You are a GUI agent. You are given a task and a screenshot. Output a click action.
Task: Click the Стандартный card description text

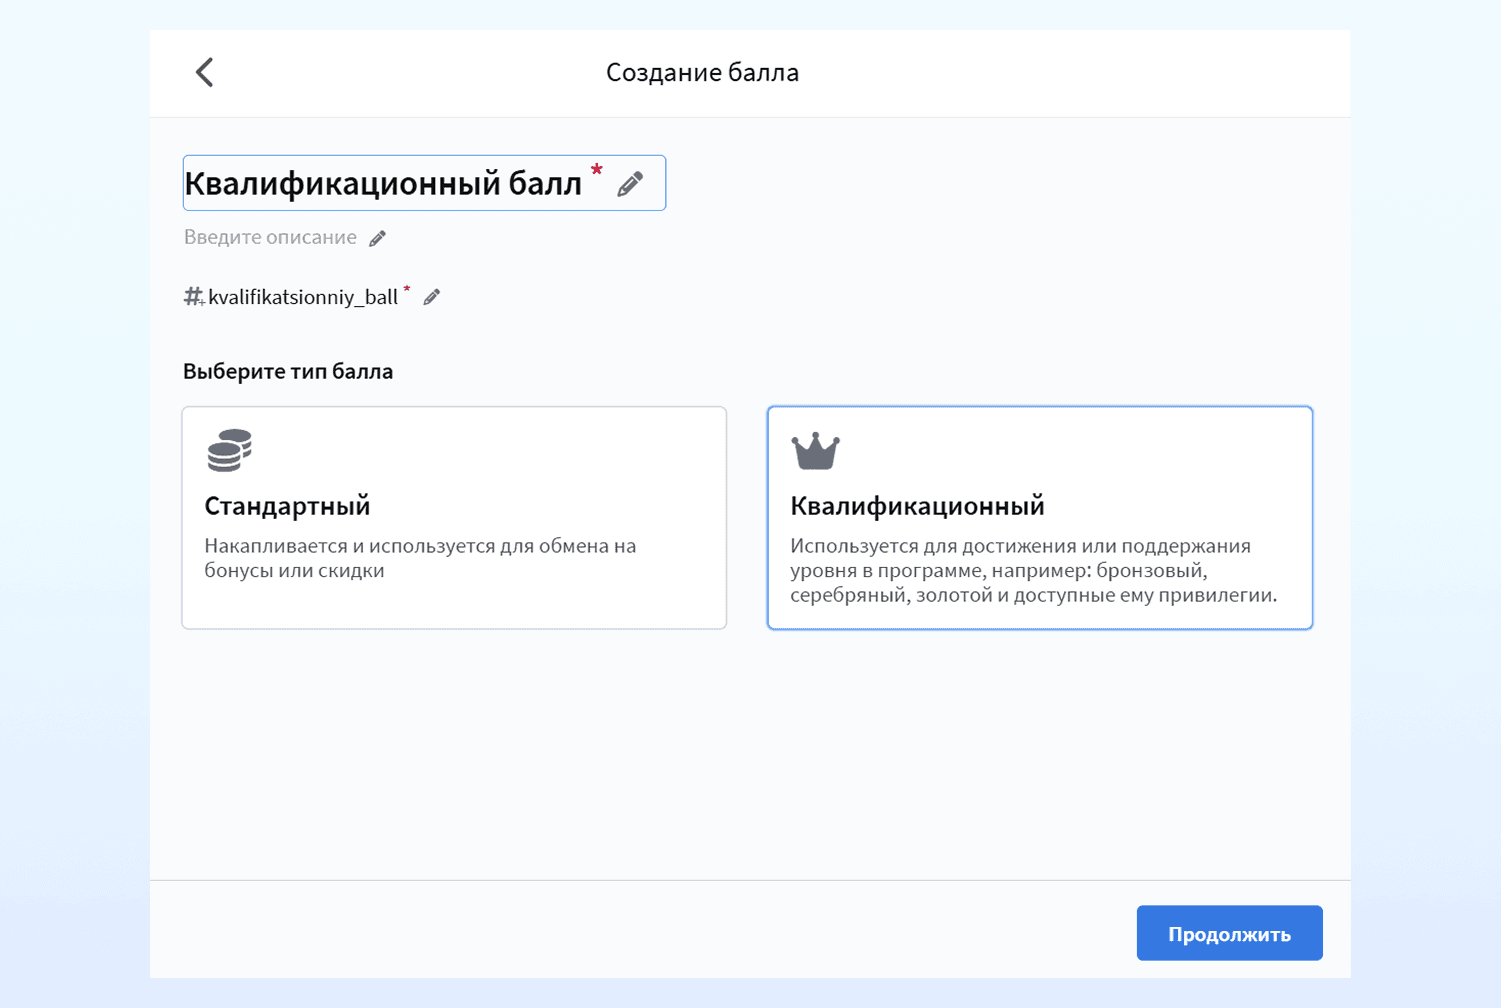(420, 558)
